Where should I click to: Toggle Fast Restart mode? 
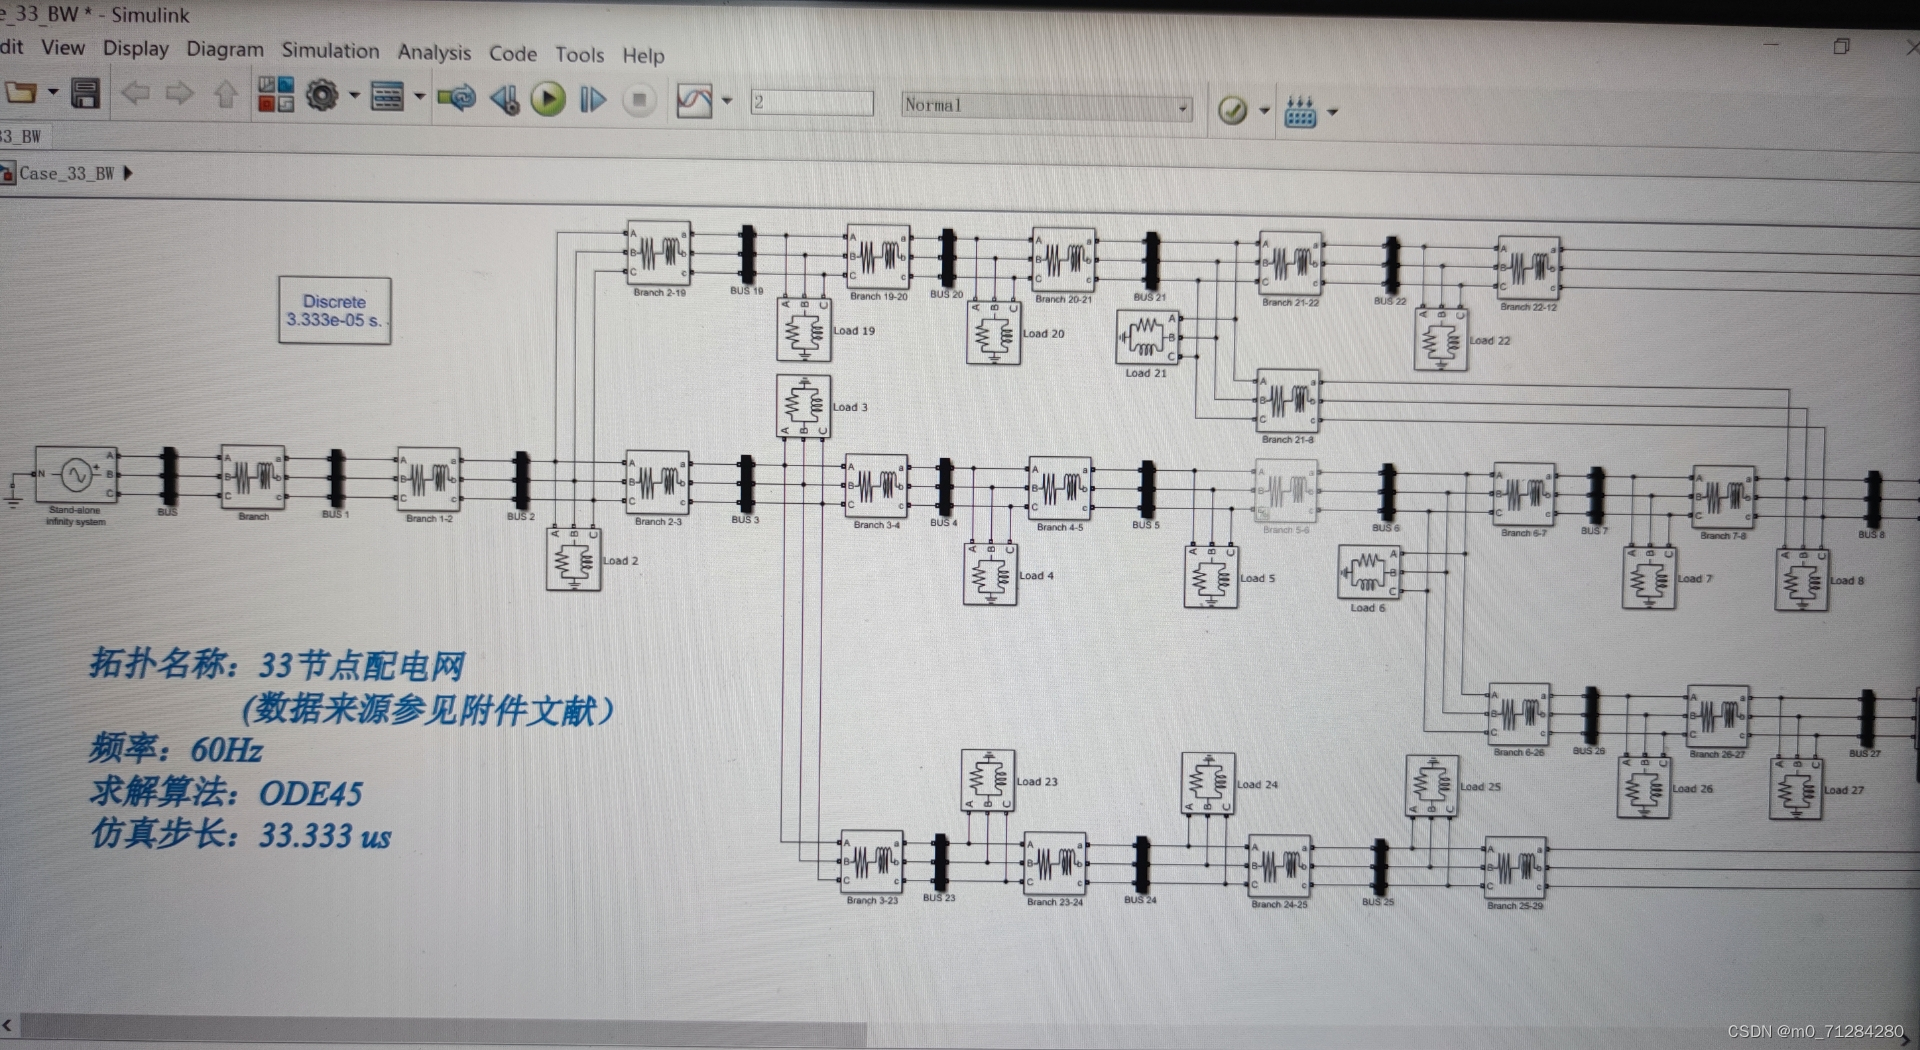(456, 98)
